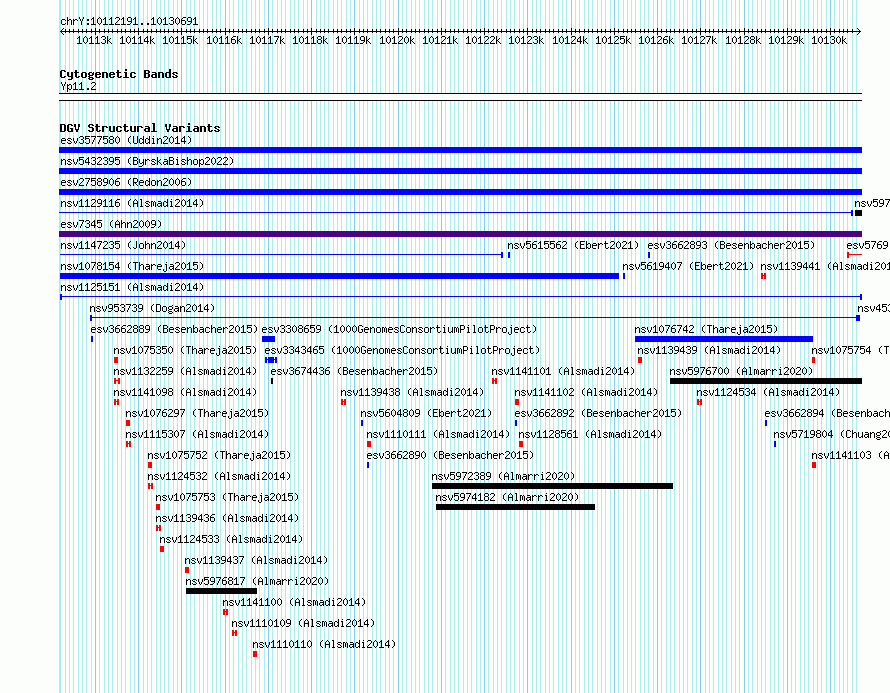Select nsv1124533 (Alsmadi2014) label
Screen dimensions: 890x693
[231, 539]
